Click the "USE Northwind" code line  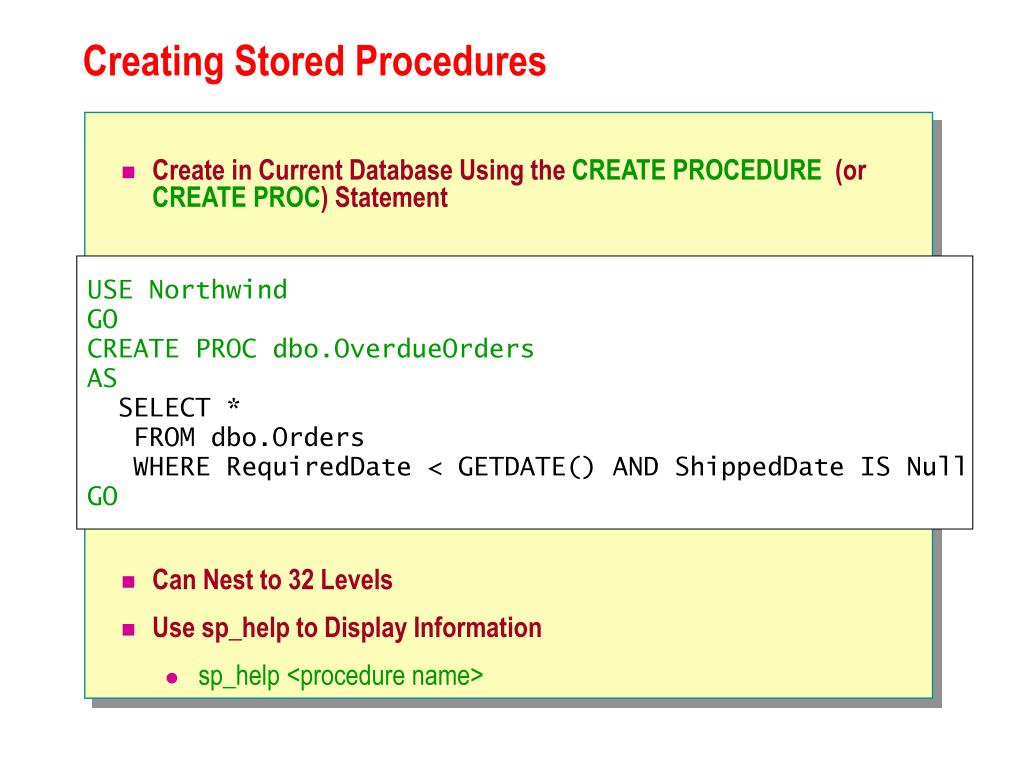click(187, 289)
